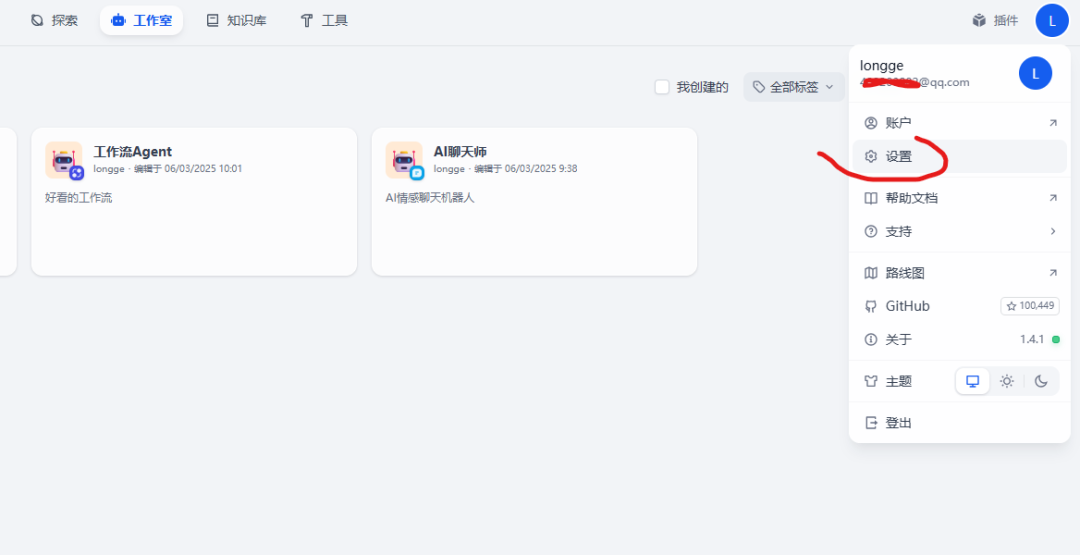Click the longge username in menu
The image size is (1080, 555).
(881, 66)
